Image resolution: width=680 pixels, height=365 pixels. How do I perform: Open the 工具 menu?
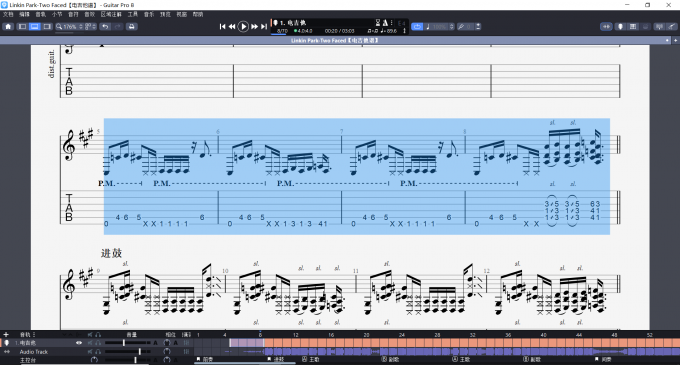pos(133,14)
